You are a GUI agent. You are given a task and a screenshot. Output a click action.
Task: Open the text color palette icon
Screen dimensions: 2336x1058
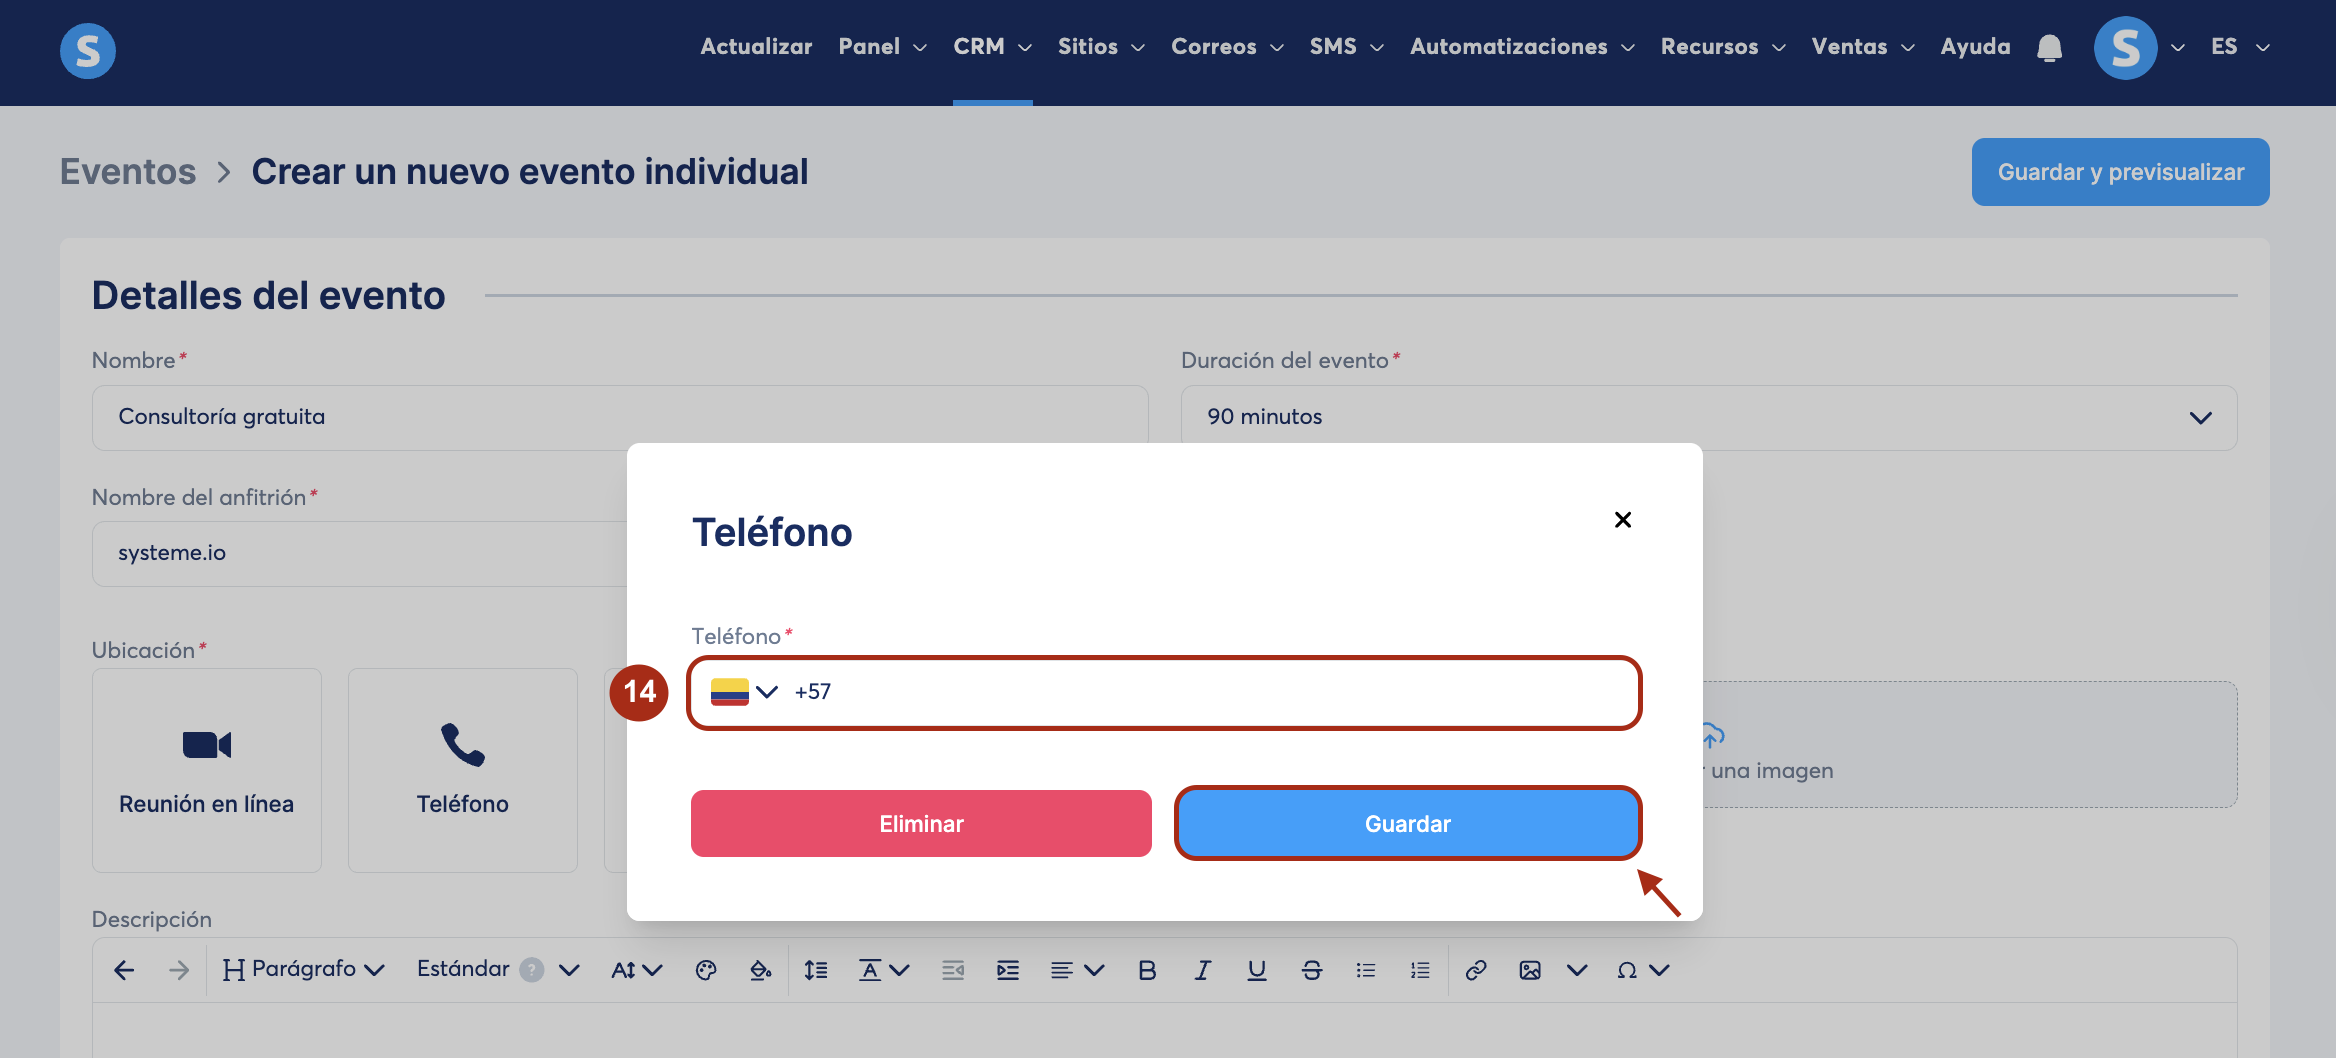point(706,970)
